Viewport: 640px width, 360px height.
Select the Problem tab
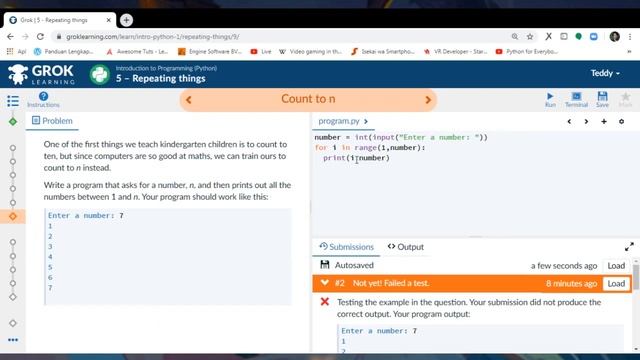click(52, 121)
